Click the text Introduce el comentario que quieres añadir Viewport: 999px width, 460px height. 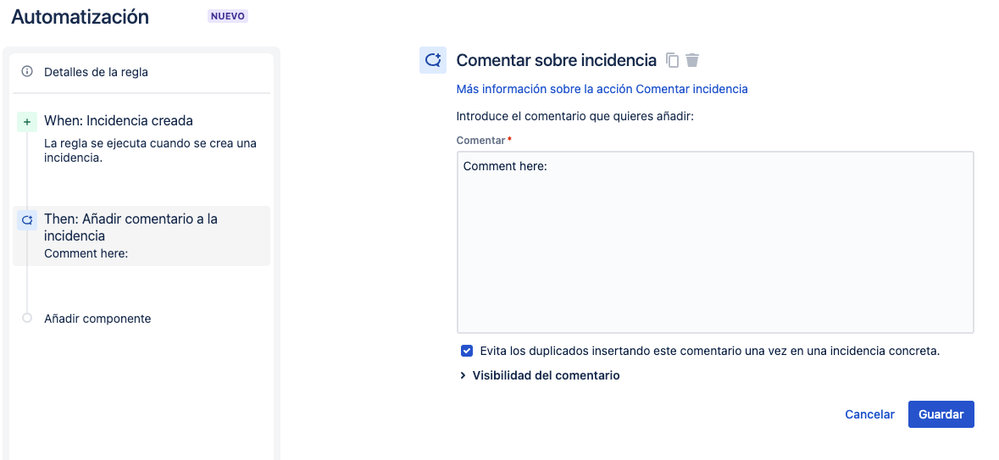pos(575,117)
